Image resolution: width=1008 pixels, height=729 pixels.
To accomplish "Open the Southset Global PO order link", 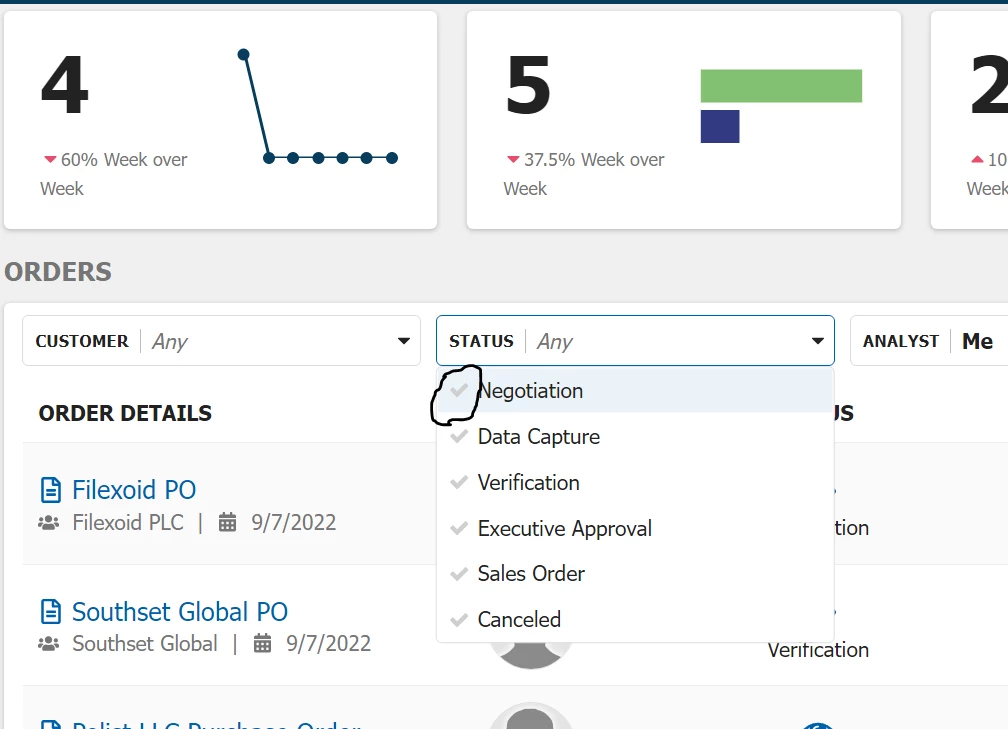I will tap(180, 611).
